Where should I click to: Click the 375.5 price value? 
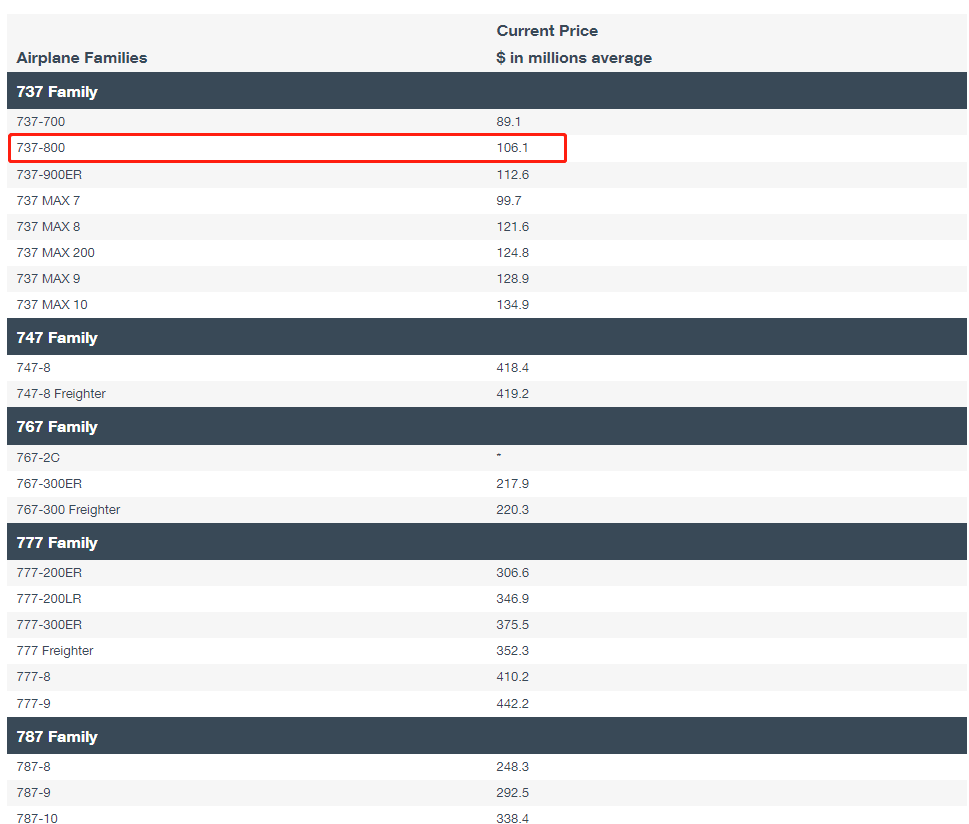coord(512,625)
